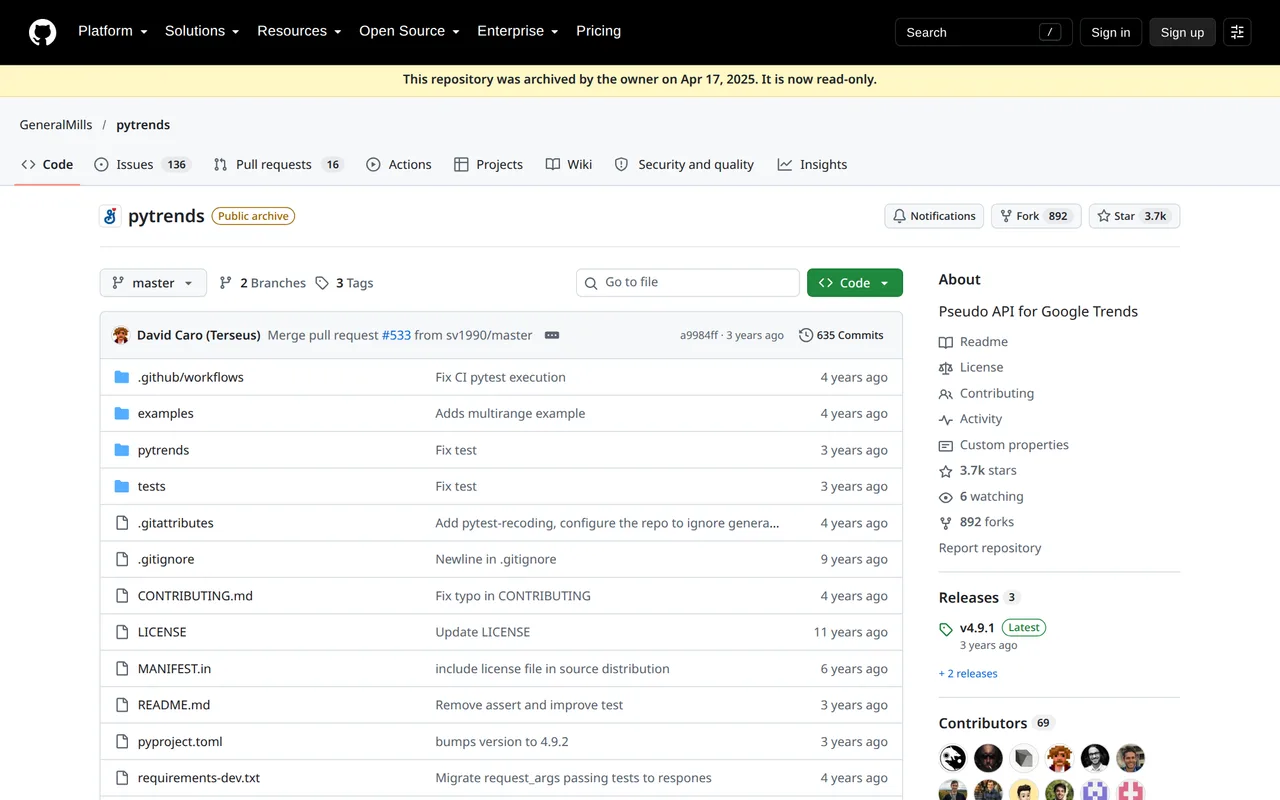This screenshot has height=800, width=1280.
Task: Click the pytrends repository avatar icon
Action: pyautogui.click(x=110, y=216)
